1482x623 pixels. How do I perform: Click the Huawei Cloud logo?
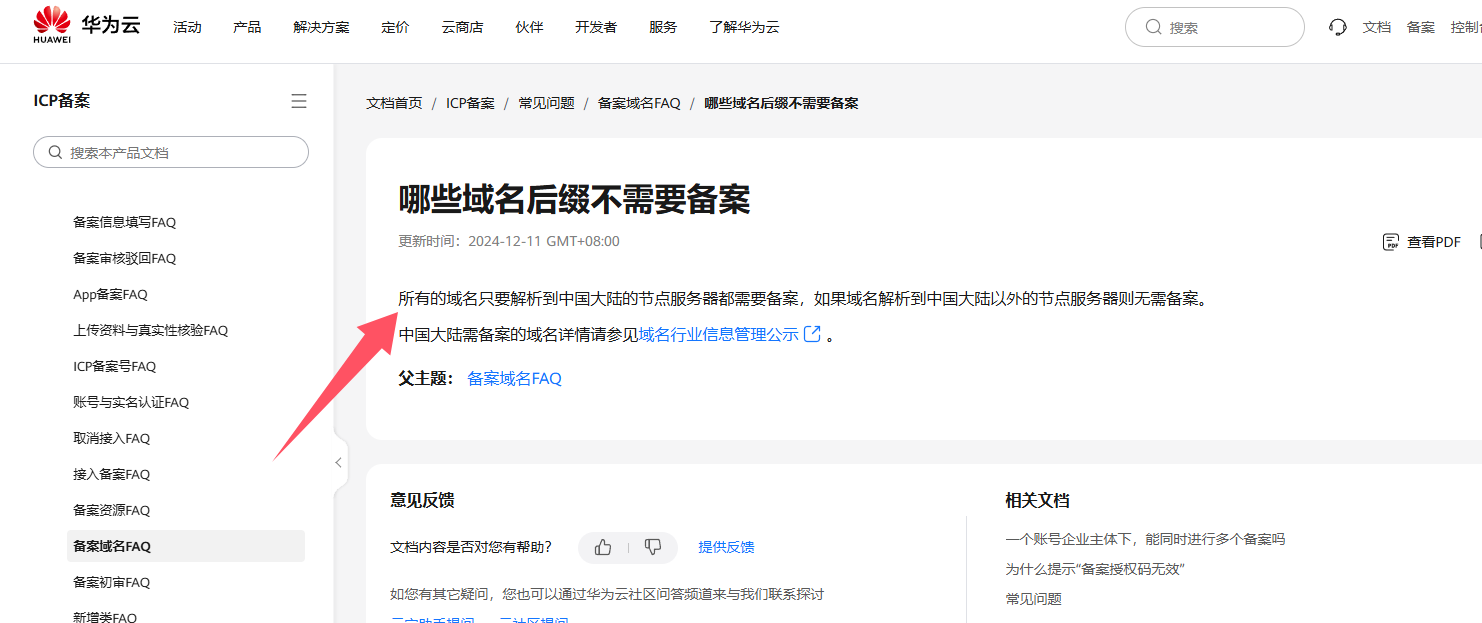(86, 26)
